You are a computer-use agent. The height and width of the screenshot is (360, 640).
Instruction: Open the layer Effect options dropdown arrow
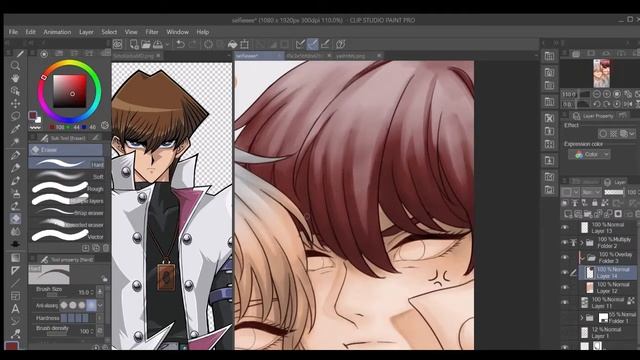(632, 133)
